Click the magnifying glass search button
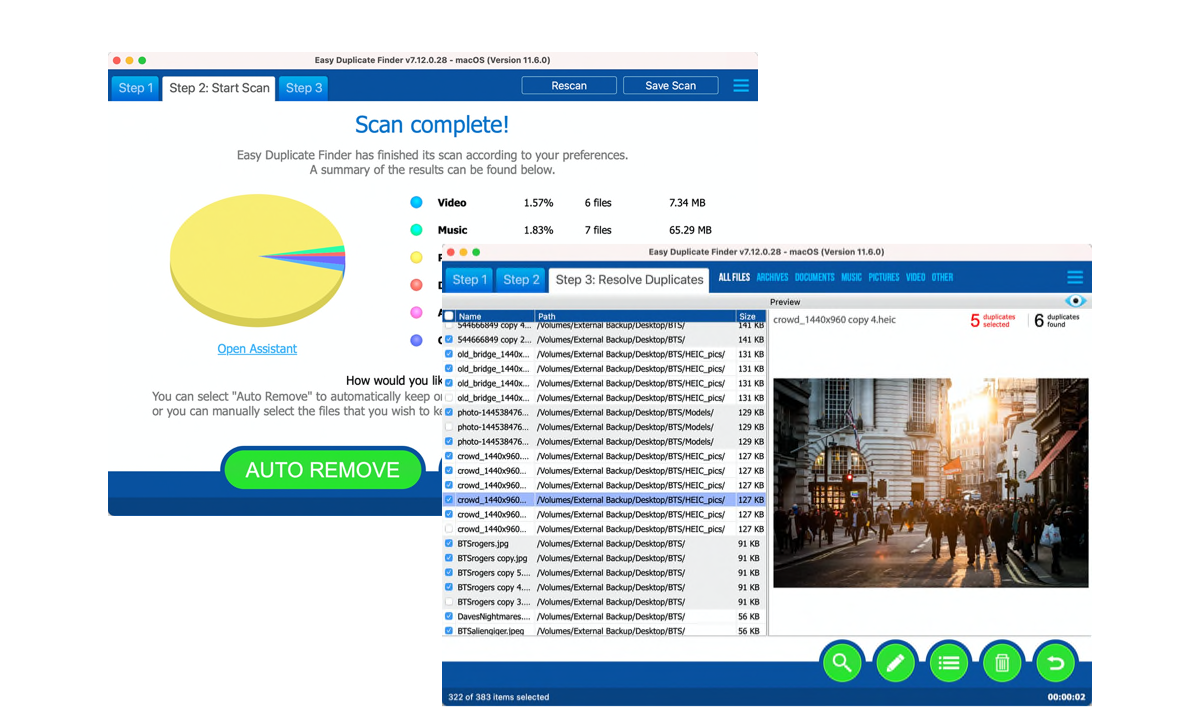 tap(842, 662)
